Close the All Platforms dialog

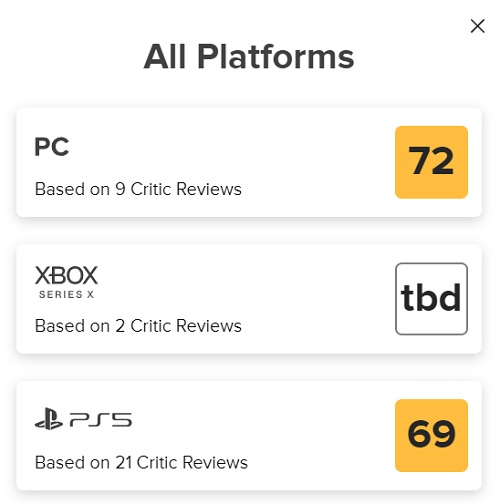pos(477,26)
